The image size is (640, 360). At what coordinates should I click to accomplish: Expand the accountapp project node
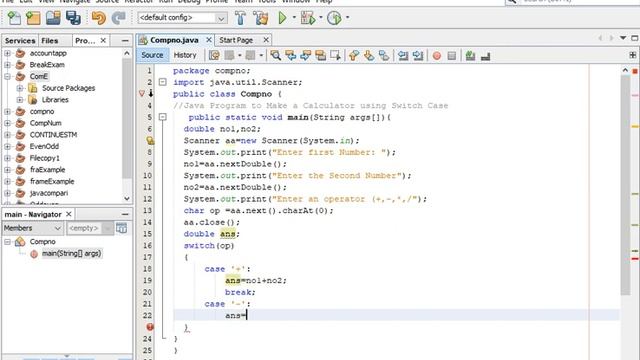[7, 53]
